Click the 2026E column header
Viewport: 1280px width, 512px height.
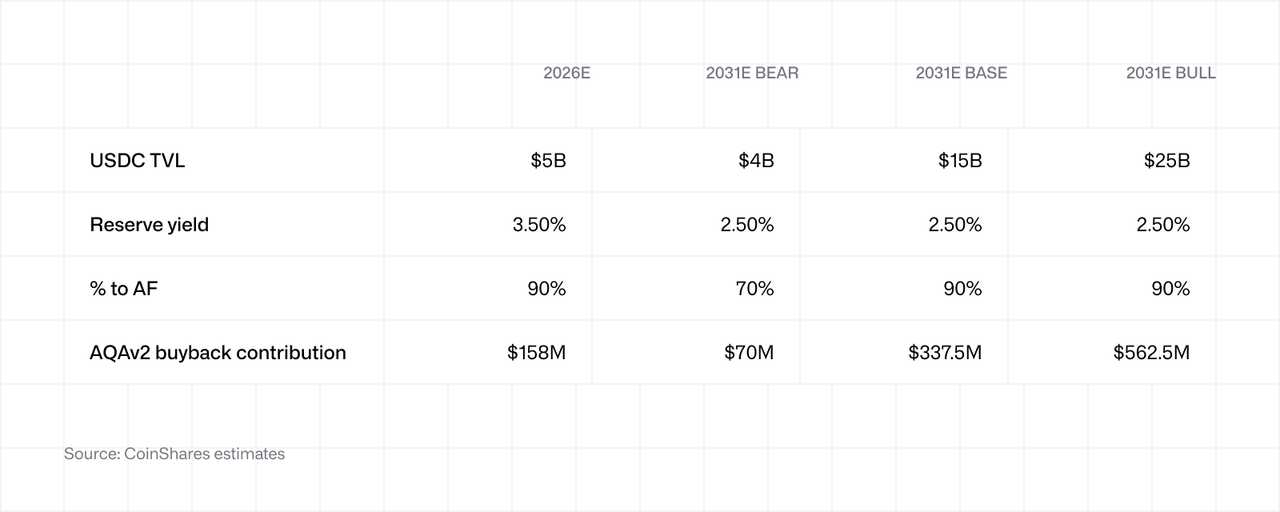567,73
